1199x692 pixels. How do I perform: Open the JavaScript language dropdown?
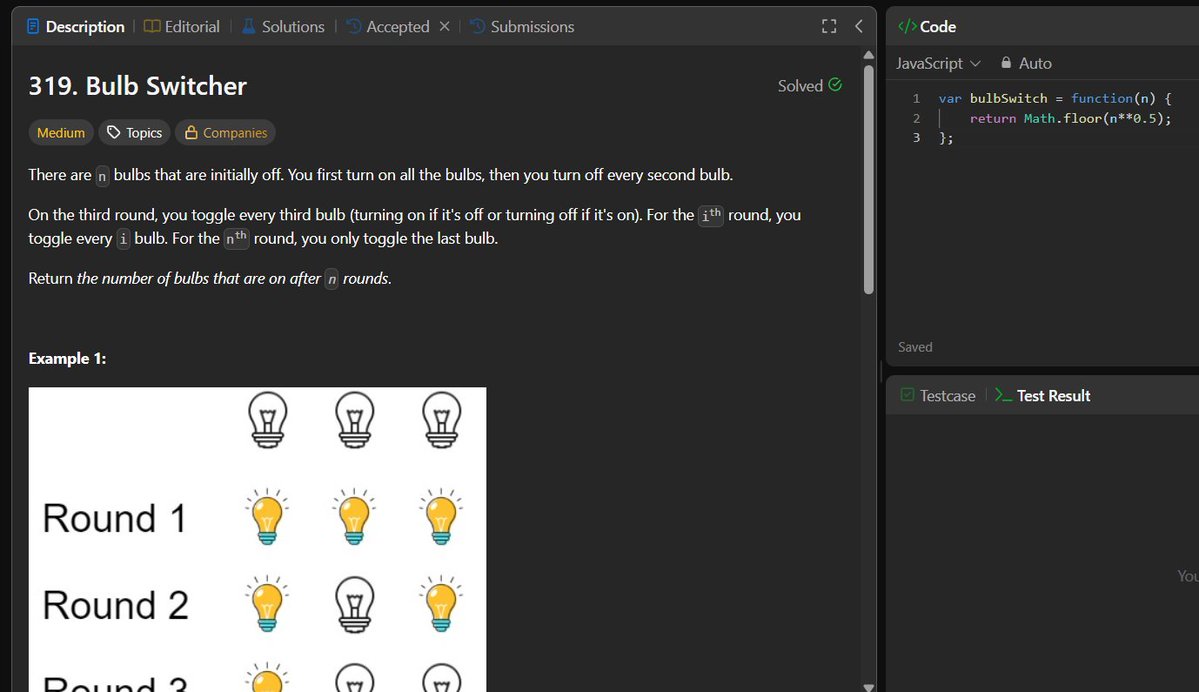pos(938,63)
